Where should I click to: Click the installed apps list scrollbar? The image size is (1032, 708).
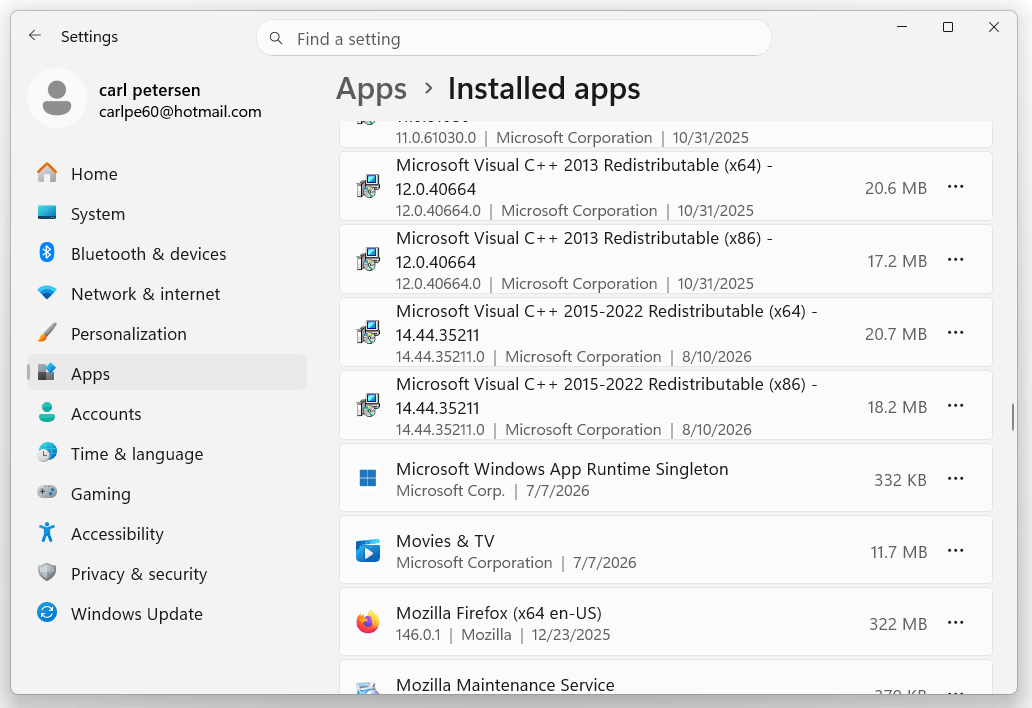tap(1012, 417)
